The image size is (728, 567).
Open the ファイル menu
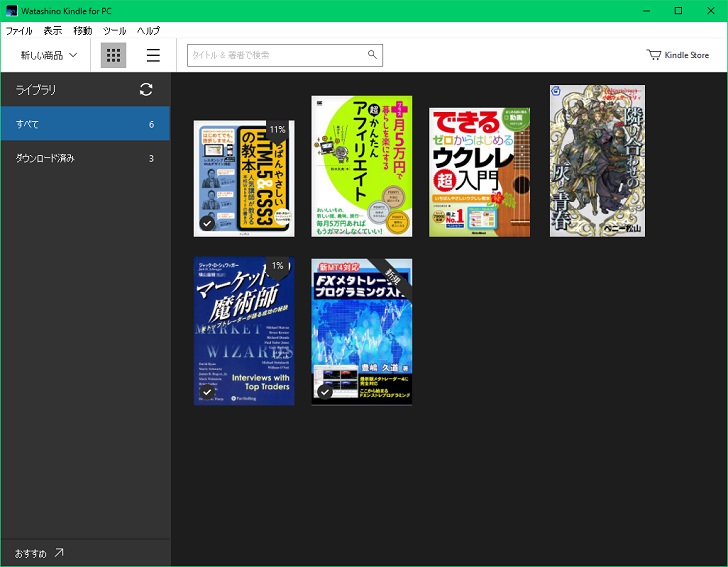point(19,31)
